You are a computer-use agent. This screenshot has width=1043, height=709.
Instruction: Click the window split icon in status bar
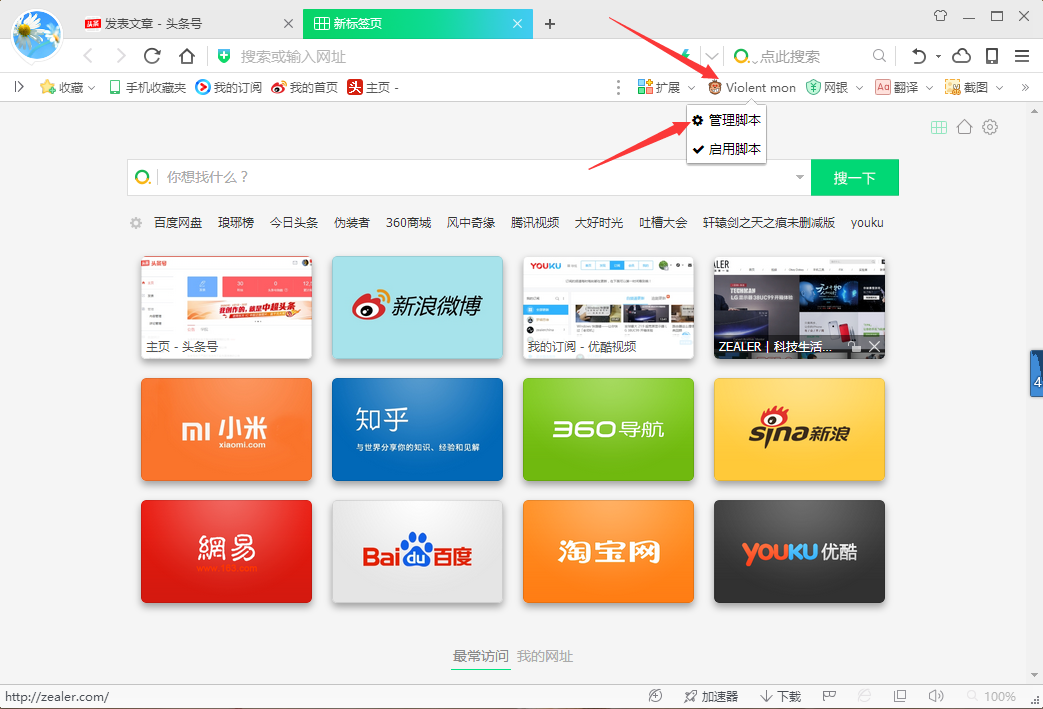point(900,696)
